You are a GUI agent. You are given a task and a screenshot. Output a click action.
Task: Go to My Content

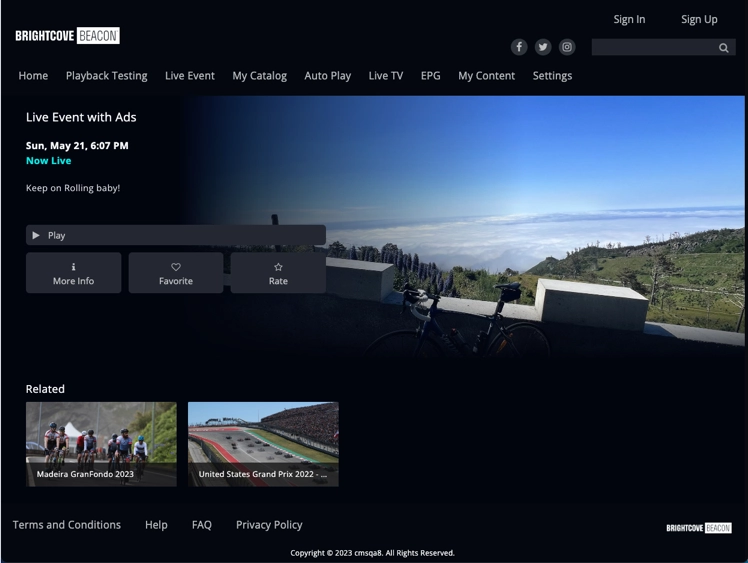click(487, 76)
